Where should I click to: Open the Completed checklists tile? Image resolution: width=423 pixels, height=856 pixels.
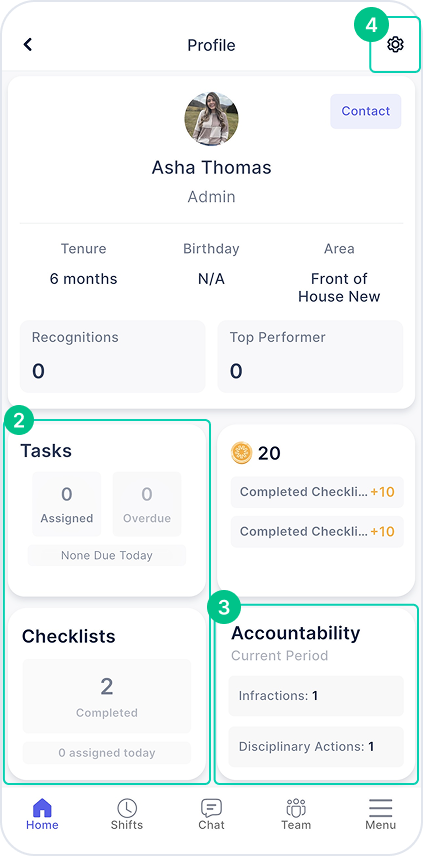pos(107,696)
